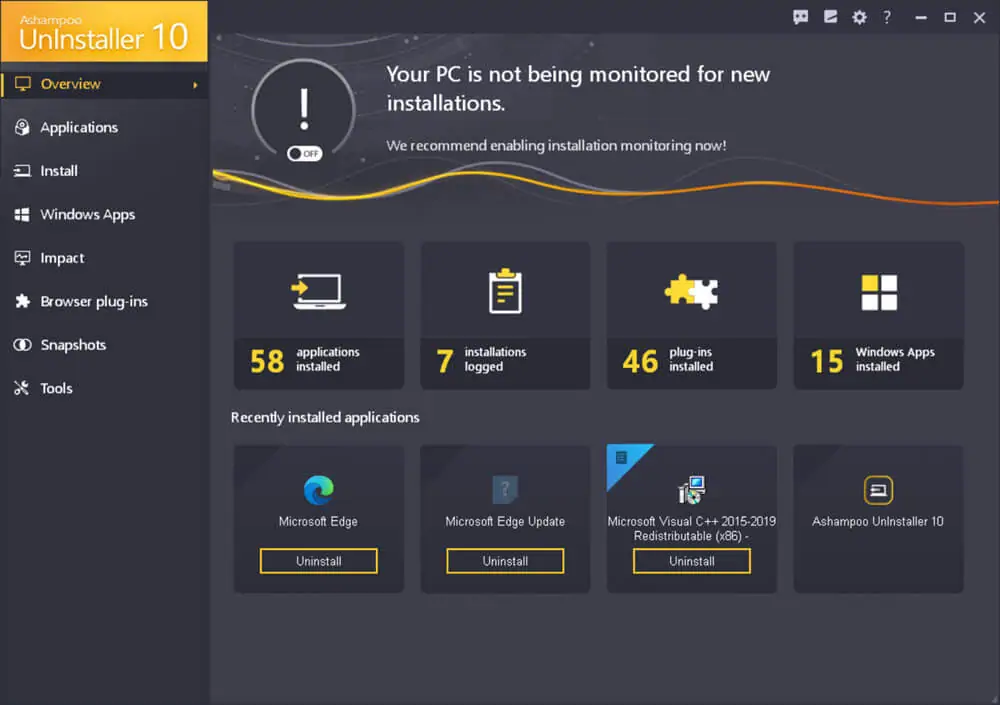Expand the Overview submenu arrow
Viewport: 1000px width, 705px height.
point(195,85)
